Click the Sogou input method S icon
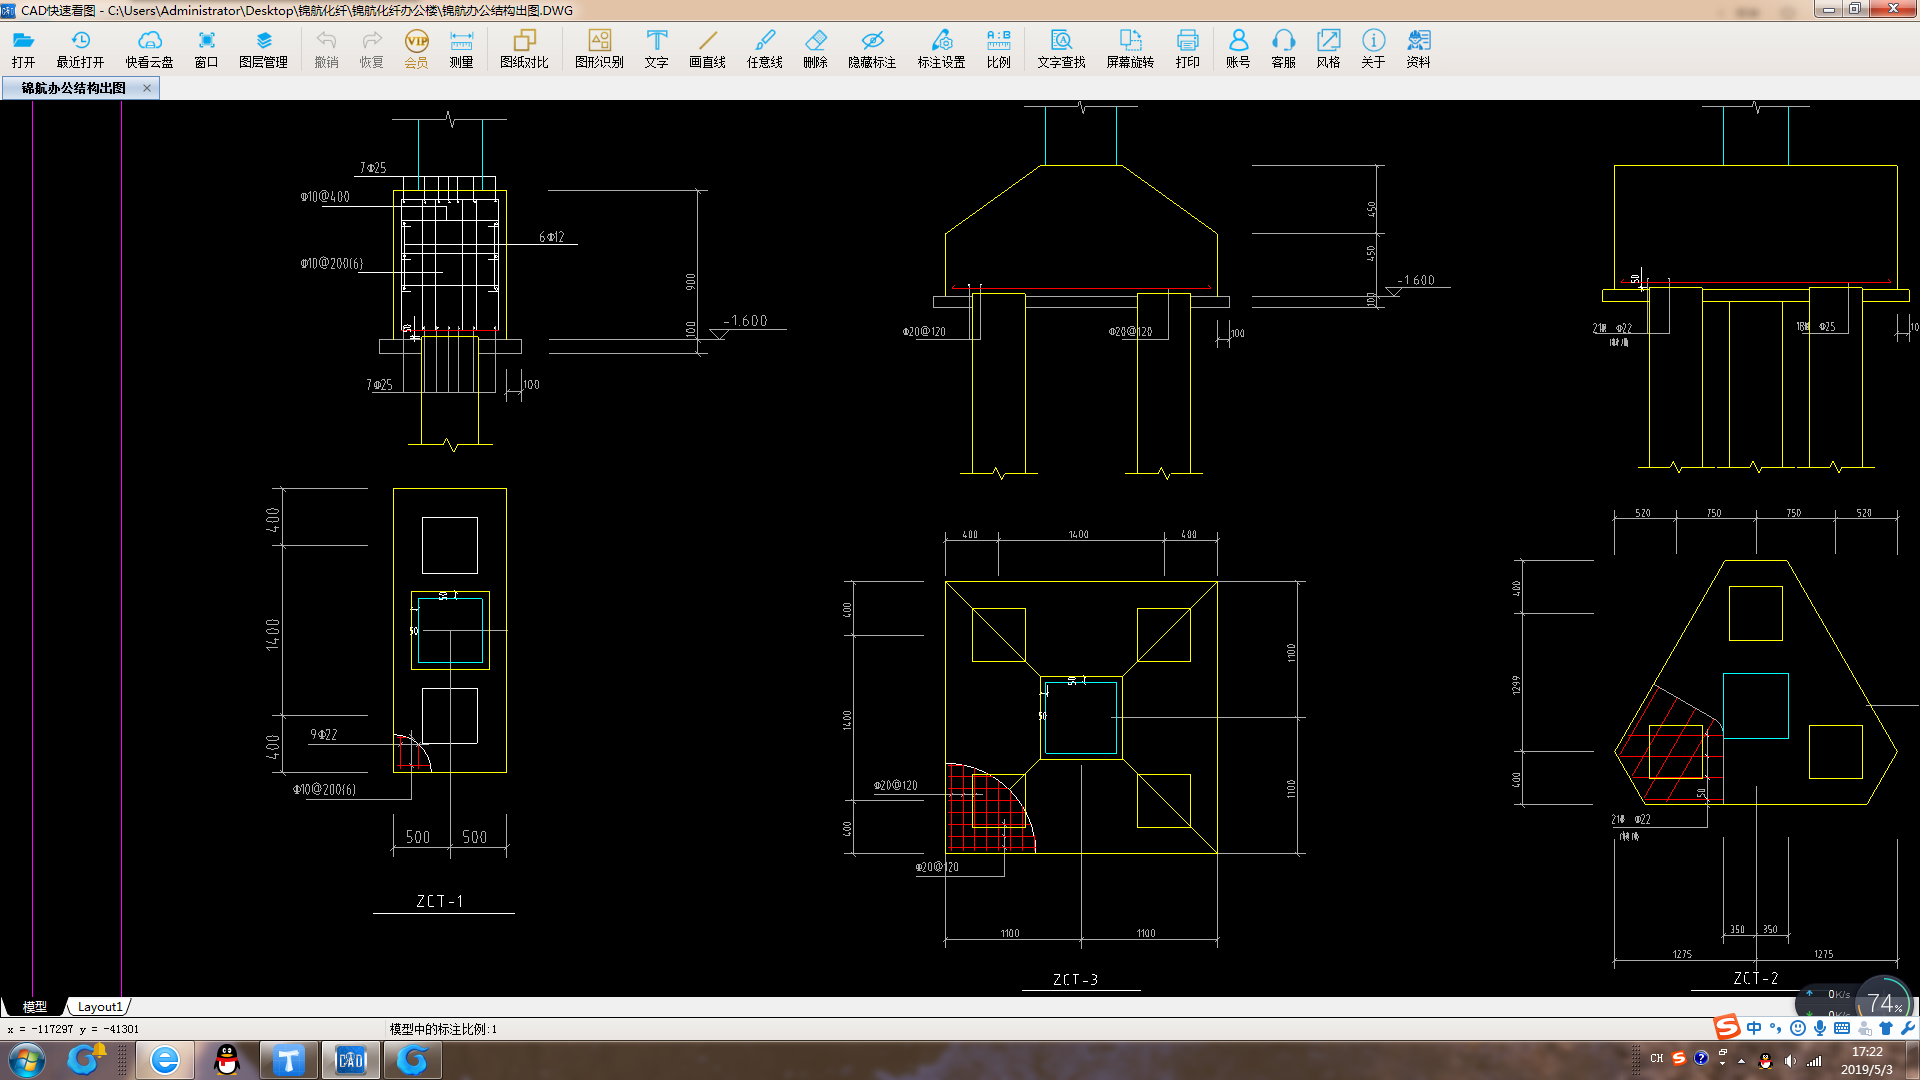 (x=1727, y=1027)
